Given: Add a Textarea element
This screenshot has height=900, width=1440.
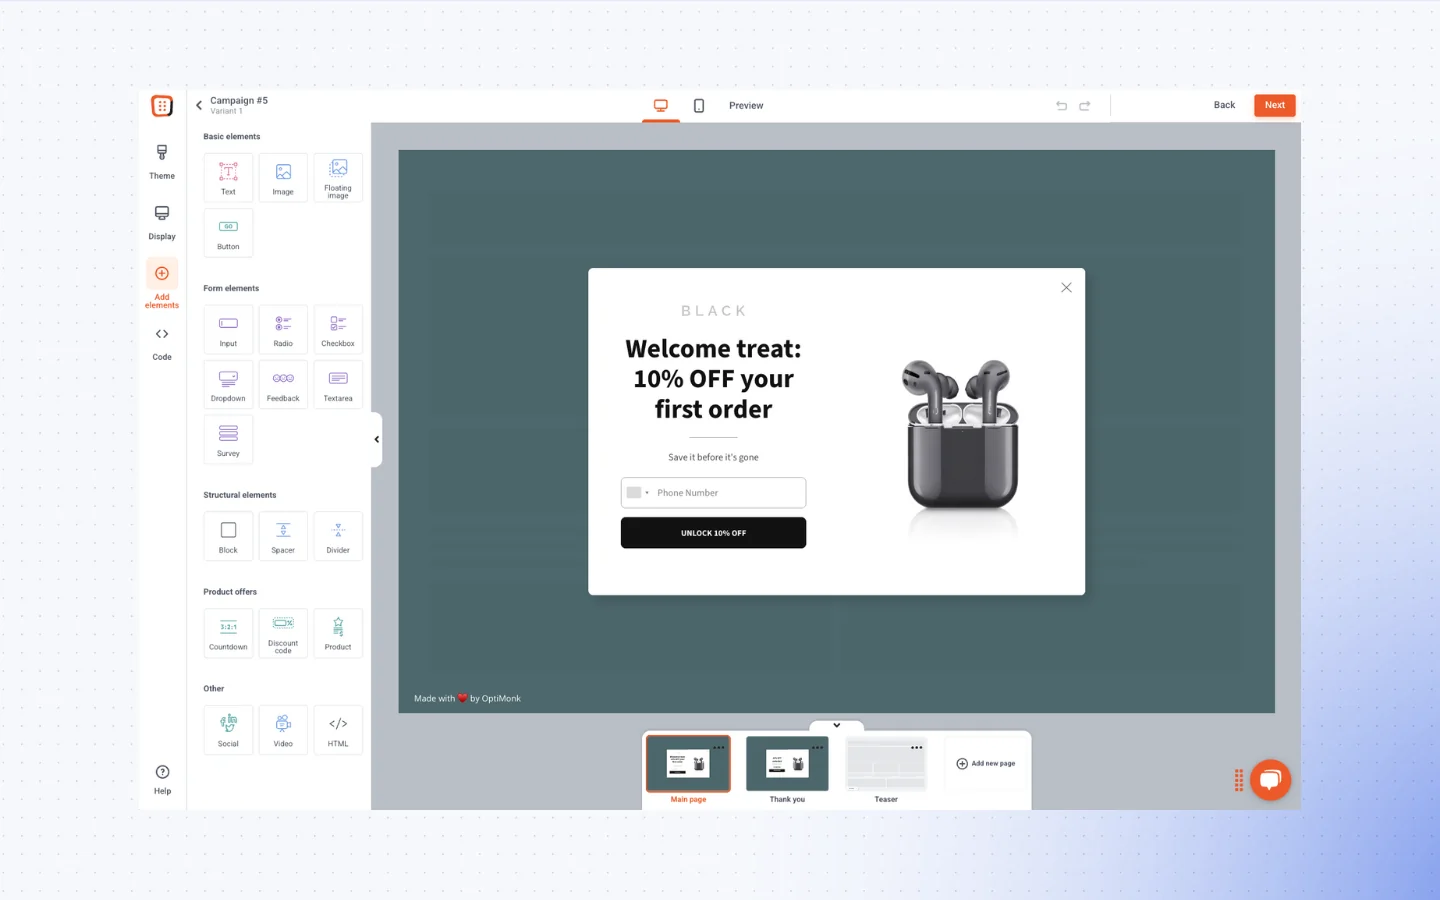Looking at the screenshot, I should (x=338, y=385).
